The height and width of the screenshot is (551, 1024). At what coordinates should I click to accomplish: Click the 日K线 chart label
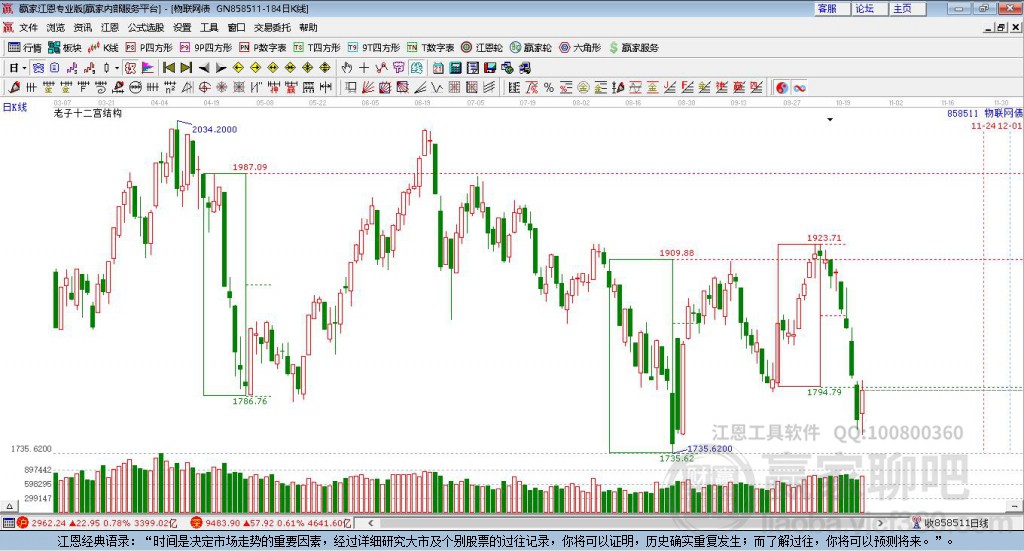15,107
